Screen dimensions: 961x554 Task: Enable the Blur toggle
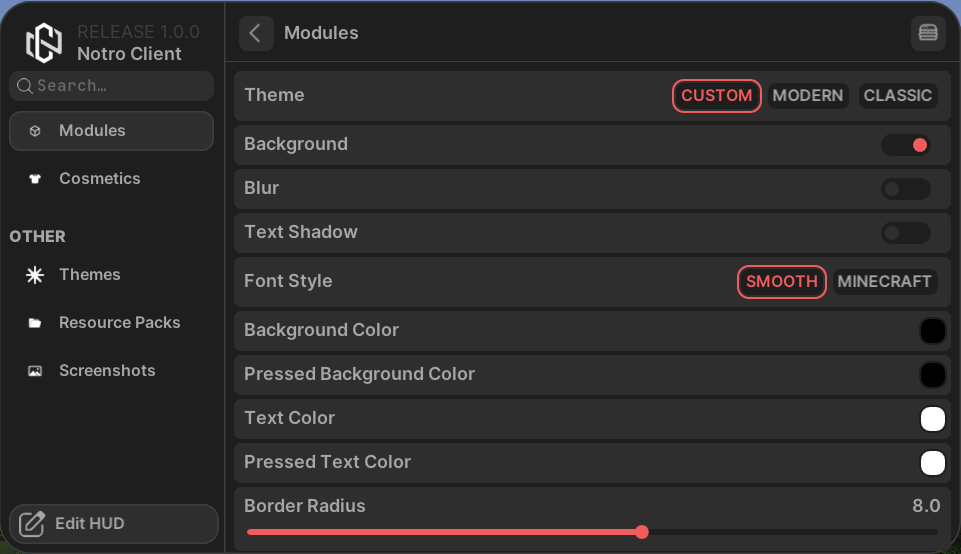point(905,189)
